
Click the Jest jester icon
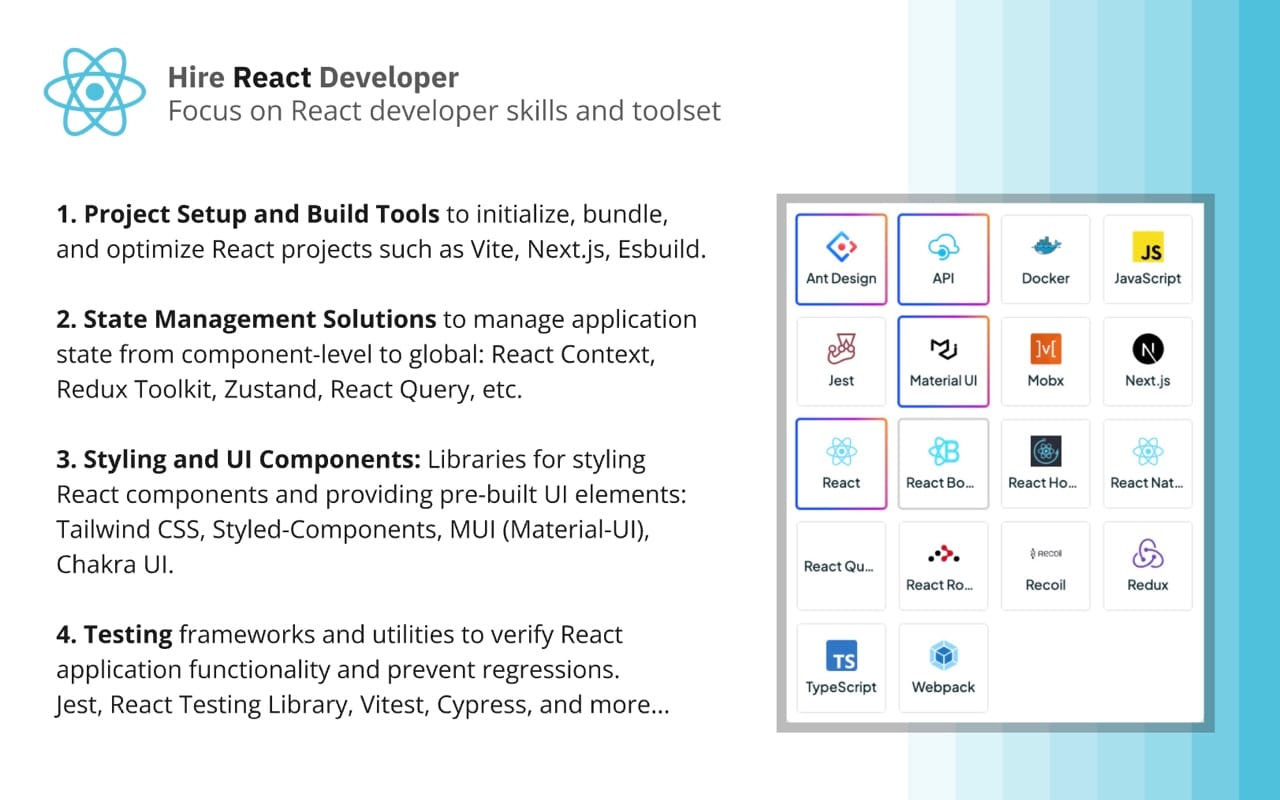pyautogui.click(x=841, y=349)
